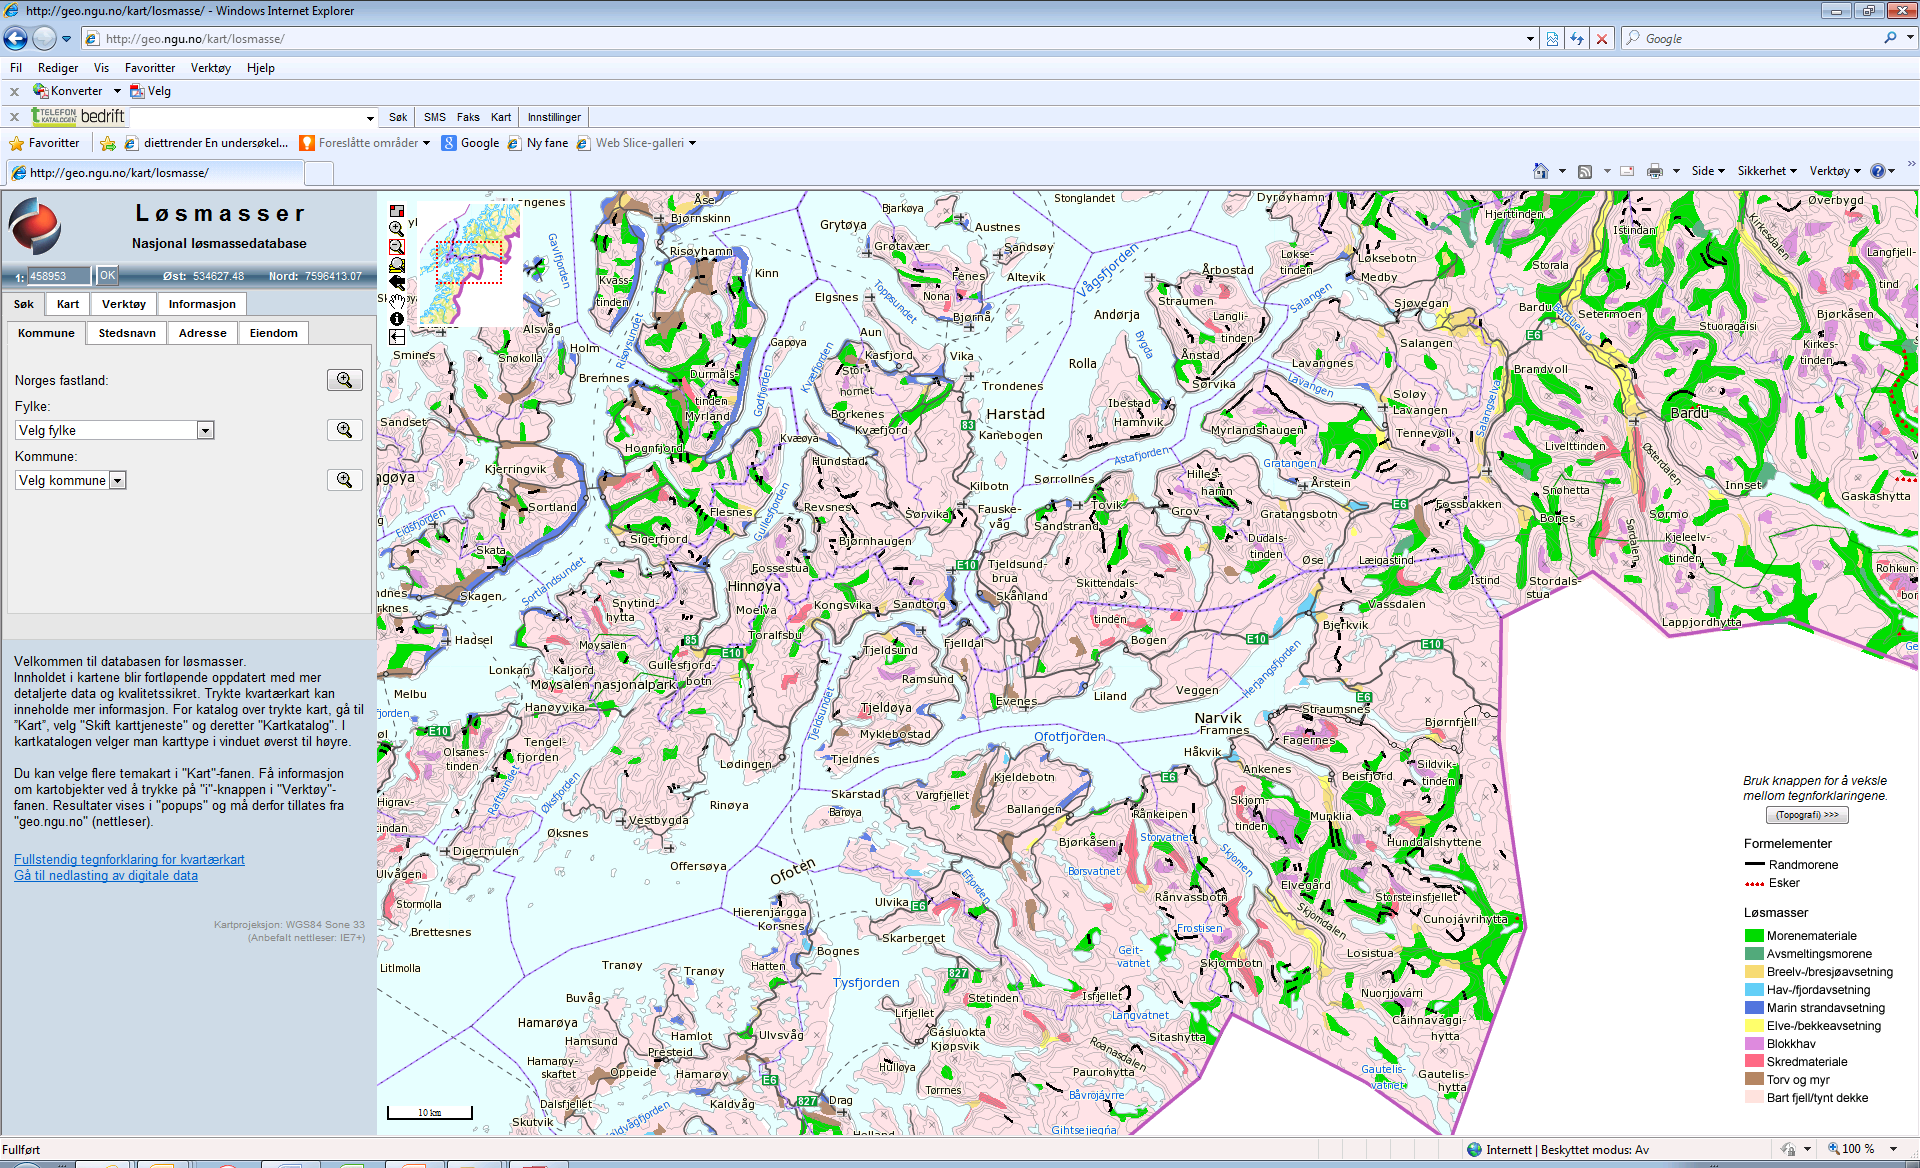The width and height of the screenshot is (1920, 1168).
Task: Click the (Topografi) >>> legend toggle button
Action: (1807, 815)
